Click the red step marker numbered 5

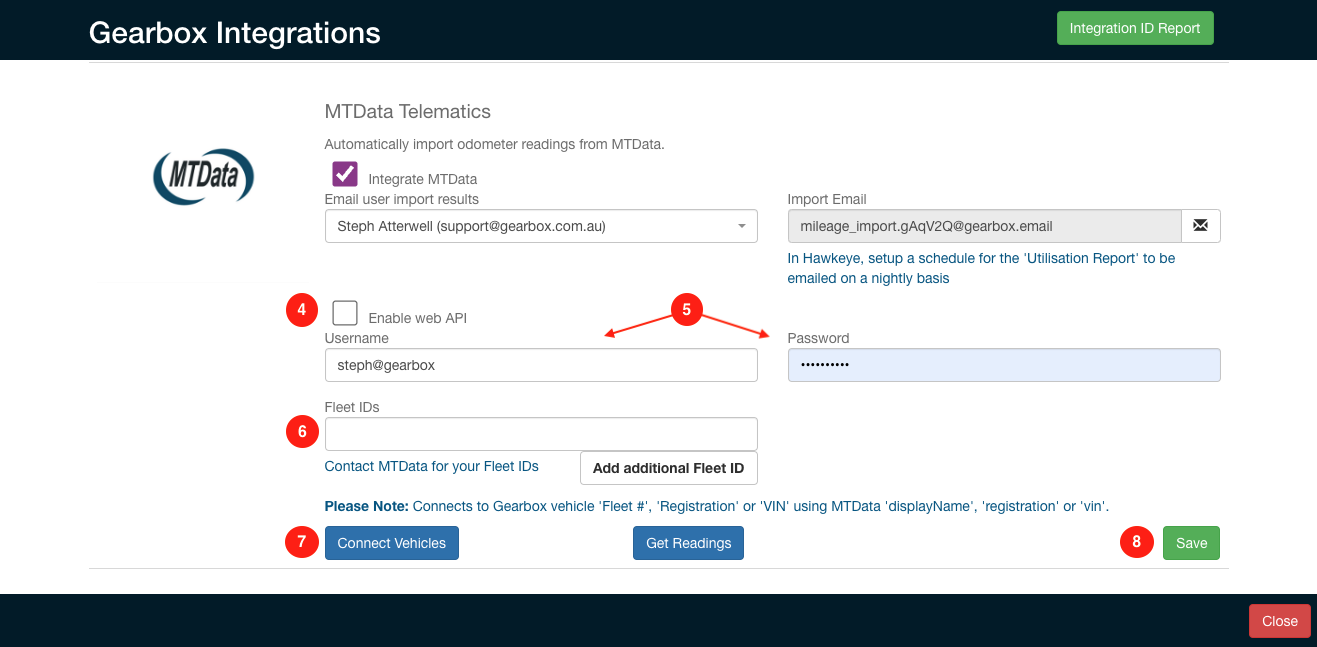(x=686, y=310)
